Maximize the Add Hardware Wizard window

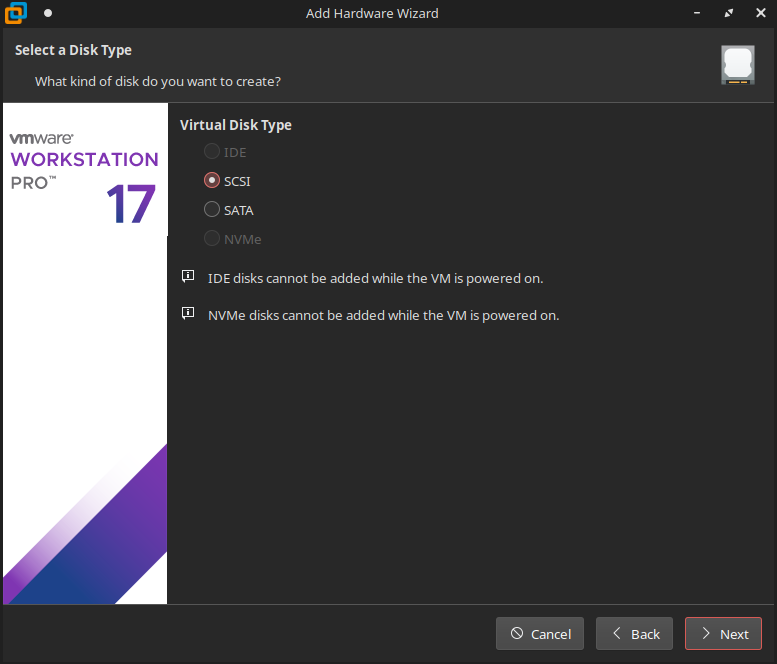pyautogui.click(x=727, y=13)
